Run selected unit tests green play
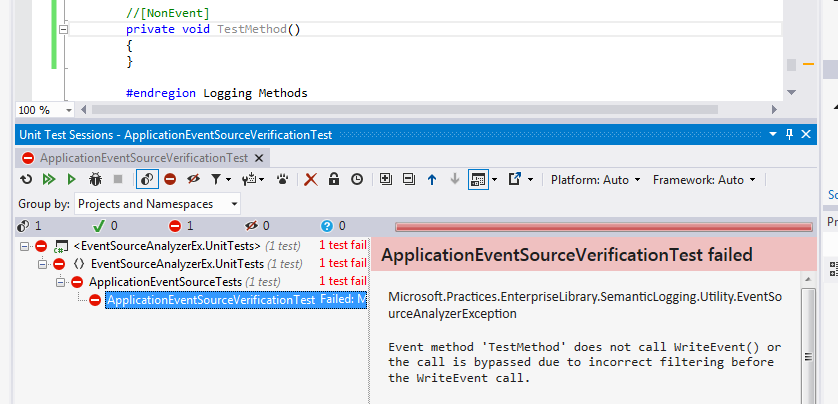 (x=72, y=180)
